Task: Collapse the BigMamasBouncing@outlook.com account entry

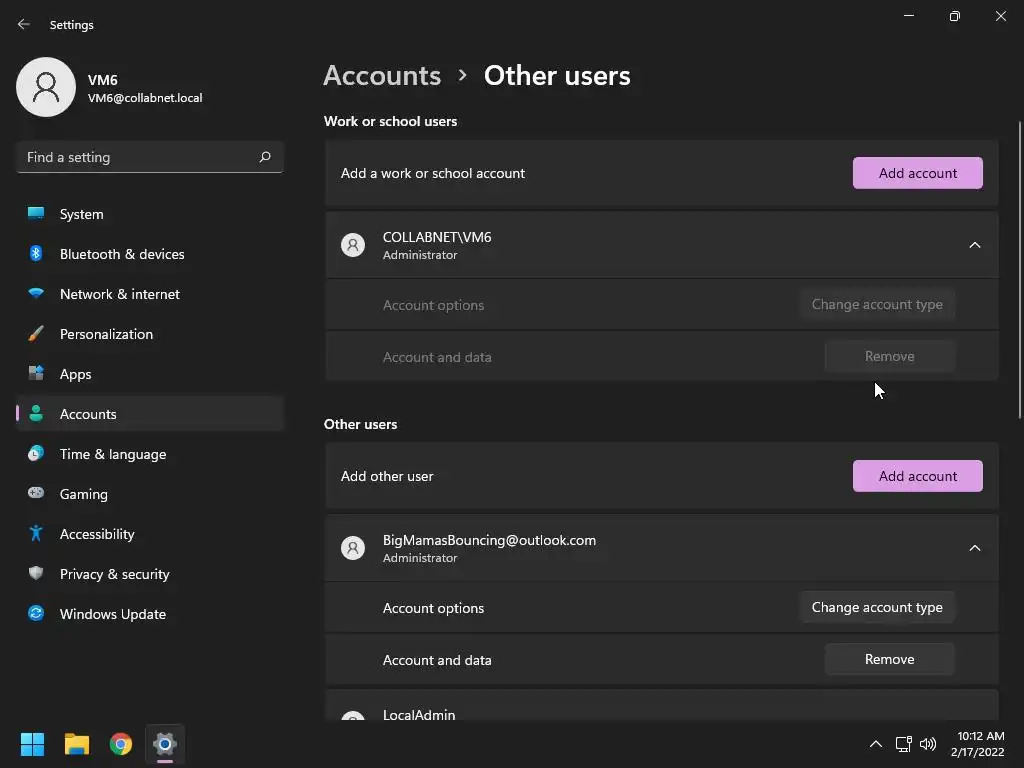Action: (975, 548)
